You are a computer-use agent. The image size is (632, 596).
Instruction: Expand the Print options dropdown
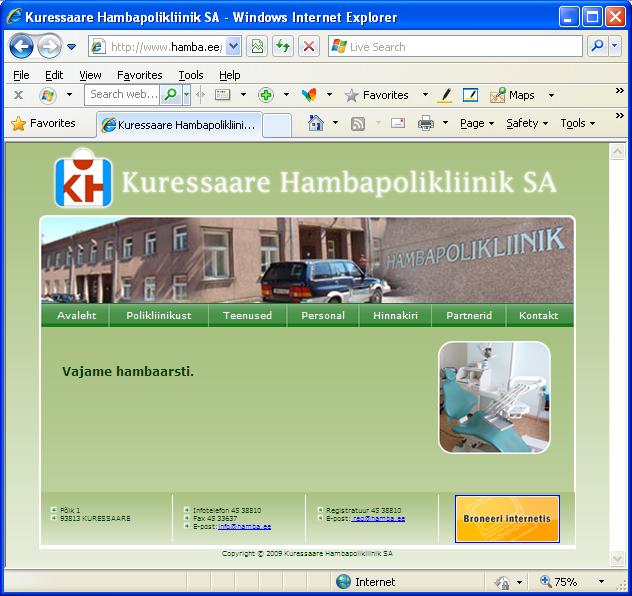pos(445,123)
